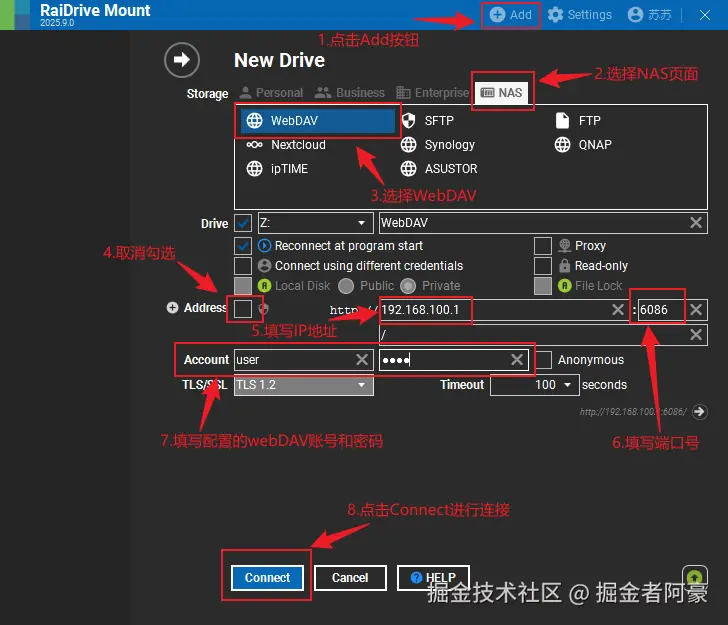This screenshot has height=625, width=728.
Task: Click the Add drive plus icon
Action: (497, 15)
